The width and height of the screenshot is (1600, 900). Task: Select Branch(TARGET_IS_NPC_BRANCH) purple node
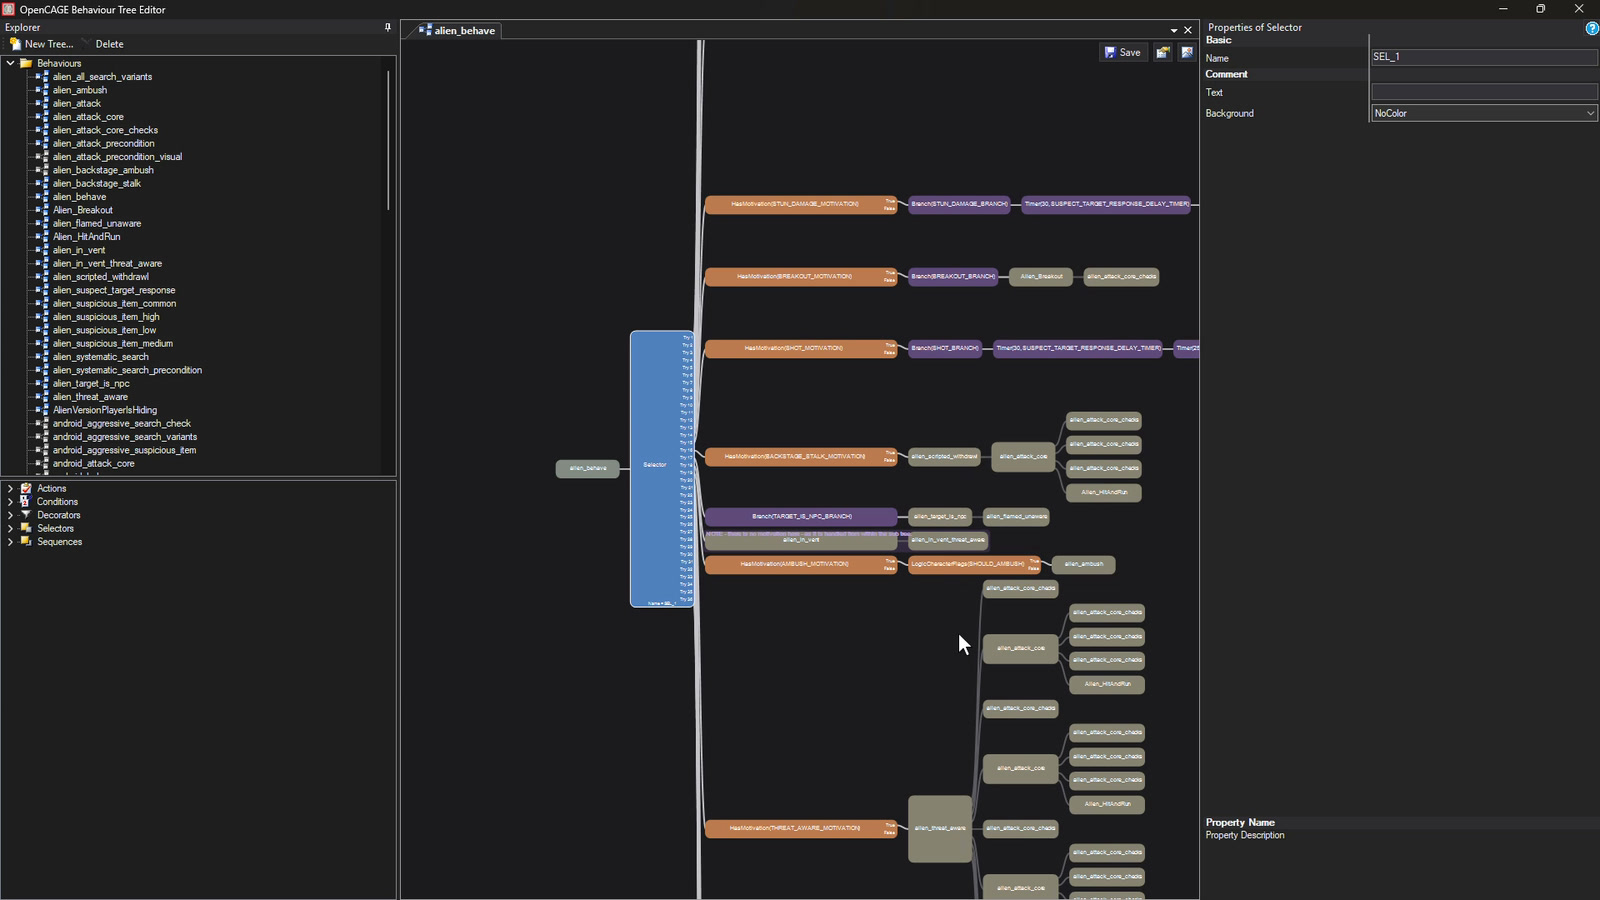tap(801, 517)
